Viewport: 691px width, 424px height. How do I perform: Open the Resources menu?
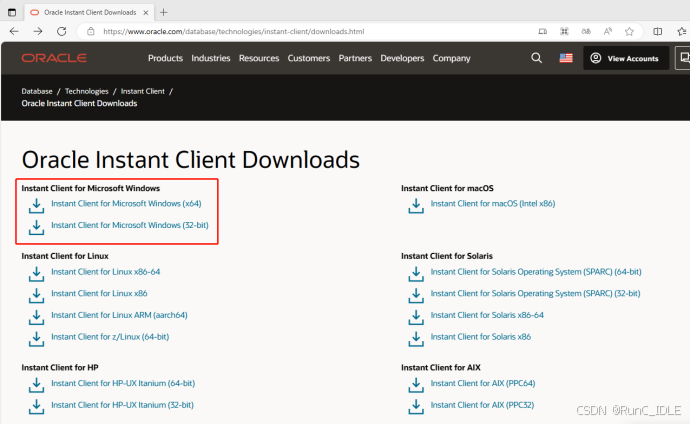[259, 58]
